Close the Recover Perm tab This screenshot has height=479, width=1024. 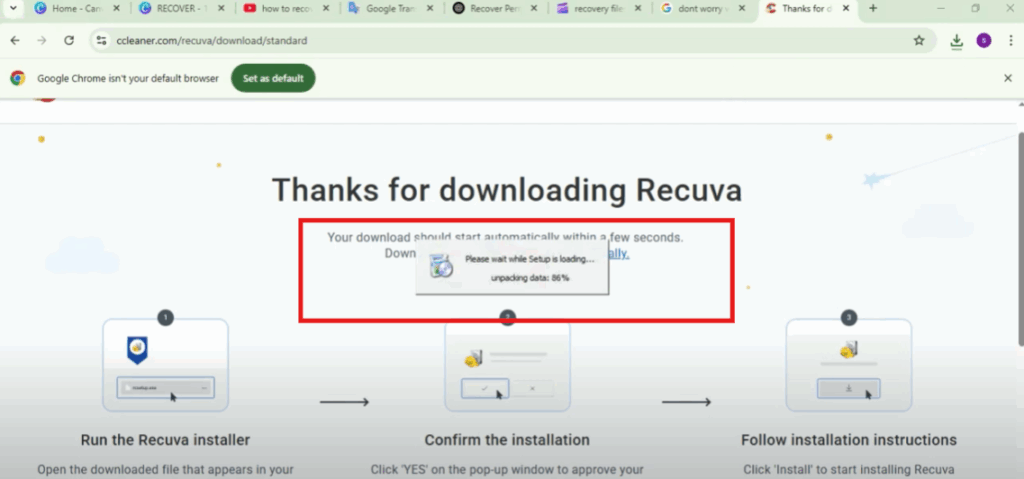tap(535, 9)
